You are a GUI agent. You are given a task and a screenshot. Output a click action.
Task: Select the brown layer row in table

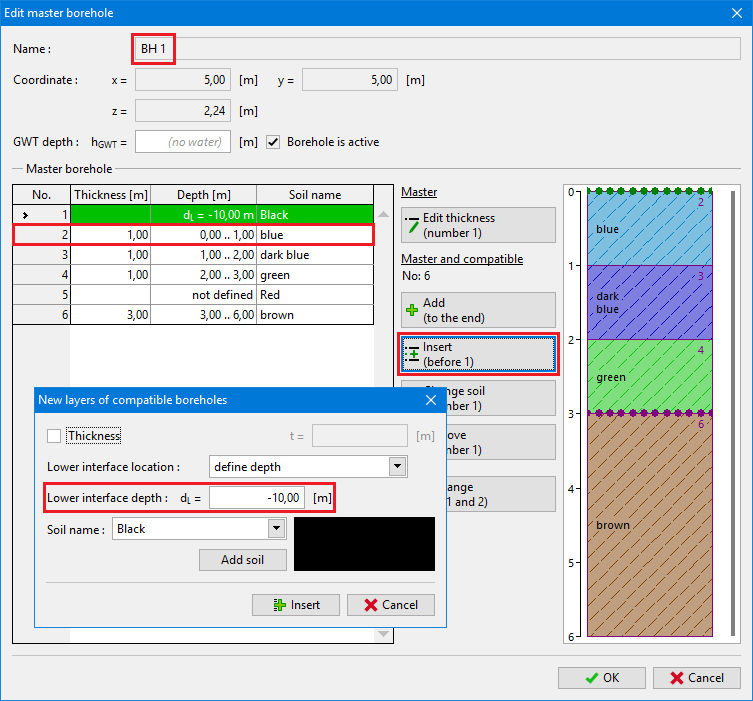tap(192, 315)
